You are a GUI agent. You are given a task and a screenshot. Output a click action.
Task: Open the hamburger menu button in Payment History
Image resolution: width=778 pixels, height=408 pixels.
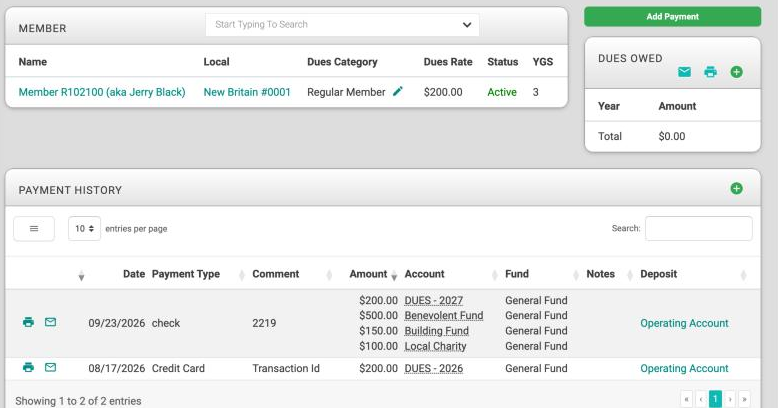click(34, 229)
